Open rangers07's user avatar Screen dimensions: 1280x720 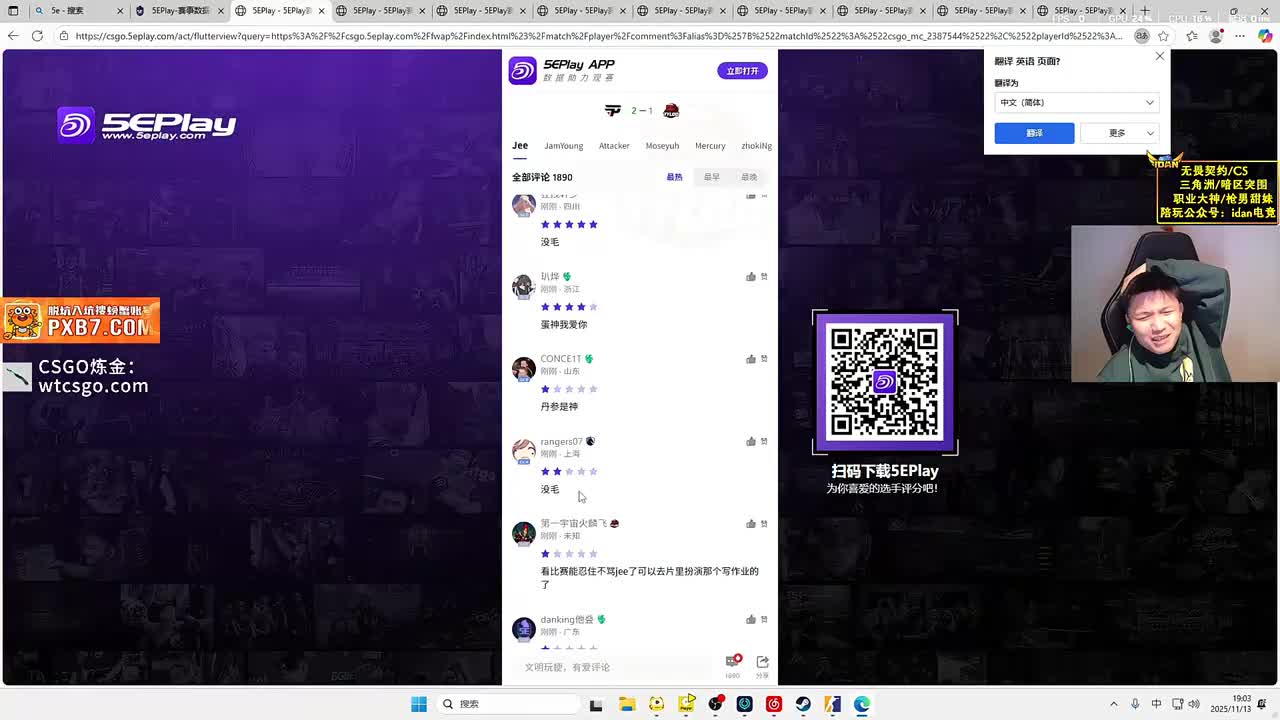(523, 452)
